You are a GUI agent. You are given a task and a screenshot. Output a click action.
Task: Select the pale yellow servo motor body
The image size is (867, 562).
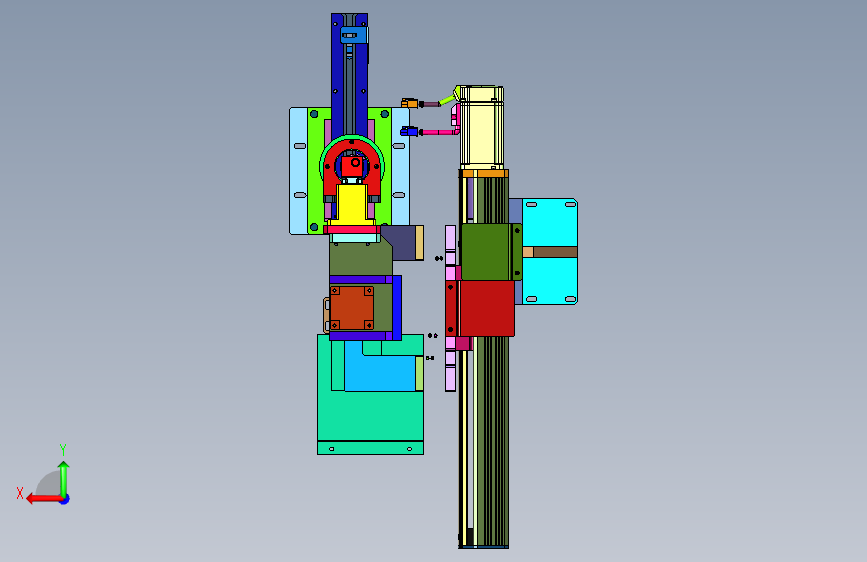(481, 127)
